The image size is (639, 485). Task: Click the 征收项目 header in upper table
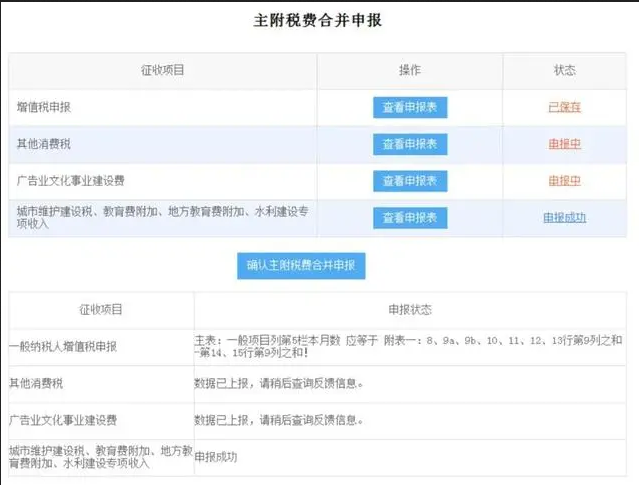click(163, 70)
